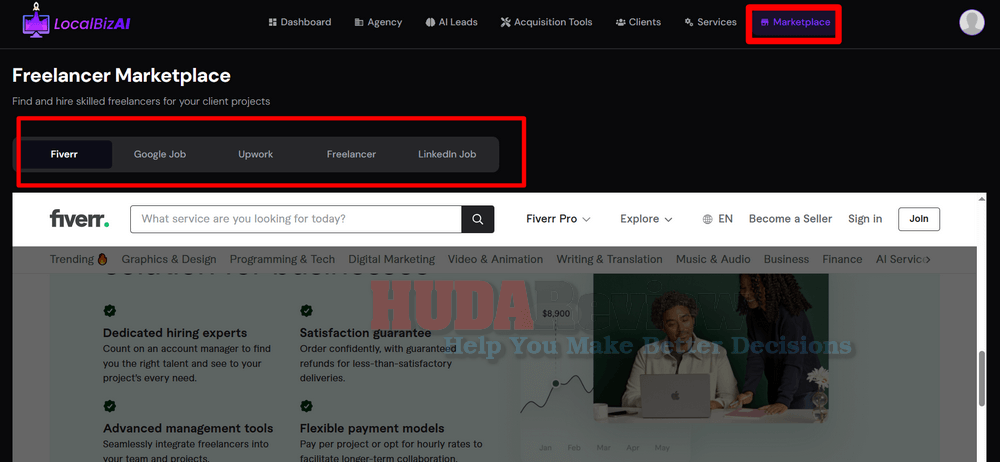Click the Join button on Fiverr
1000x462 pixels.
(x=919, y=219)
